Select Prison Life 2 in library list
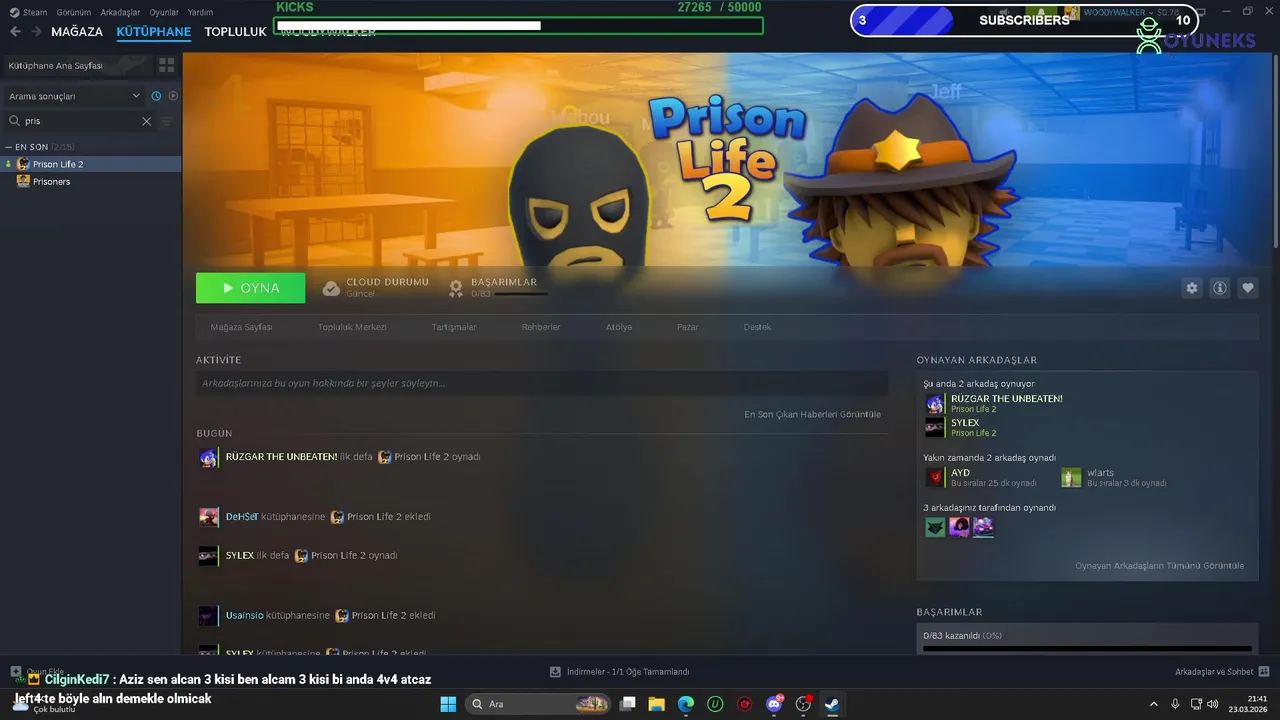This screenshot has height=720, width=1280. coord(91,164)
